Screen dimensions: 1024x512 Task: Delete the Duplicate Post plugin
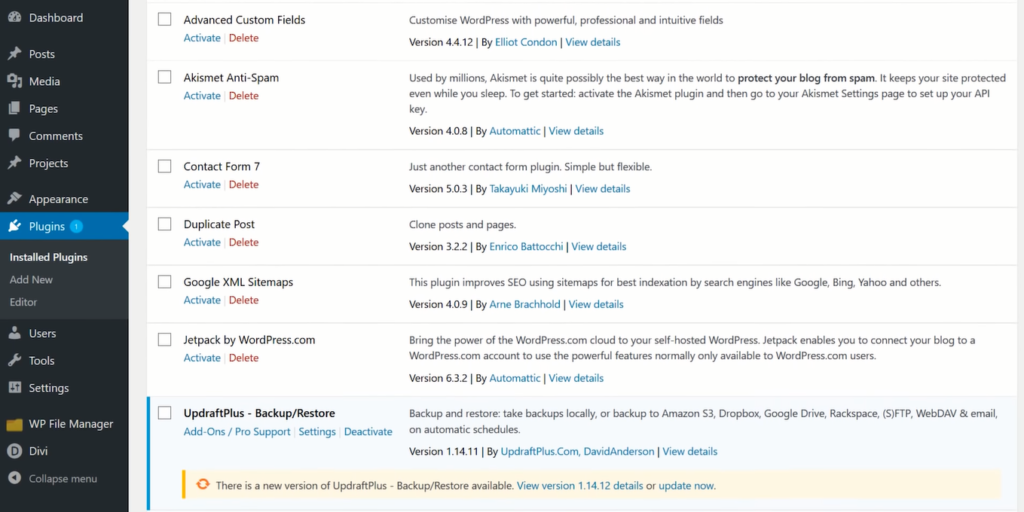(243, 242)
